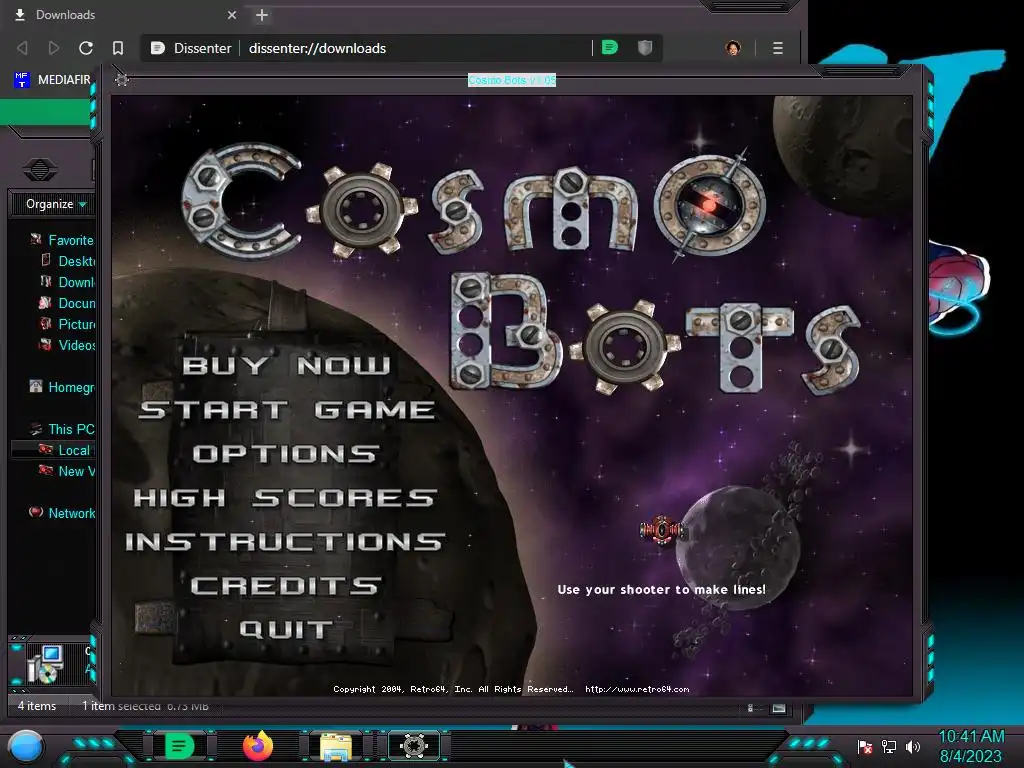The image size is (1024, 768).
Task: Click network tray icon
Action: click(x=889, y=746)
